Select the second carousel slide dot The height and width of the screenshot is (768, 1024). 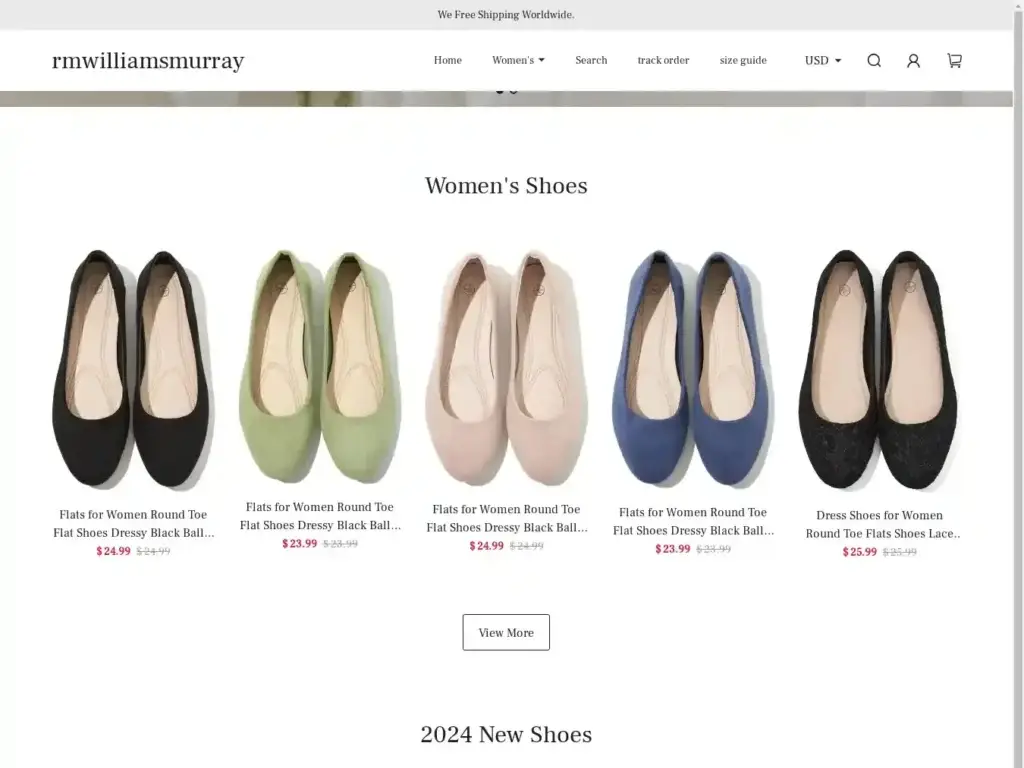[514, 91]
